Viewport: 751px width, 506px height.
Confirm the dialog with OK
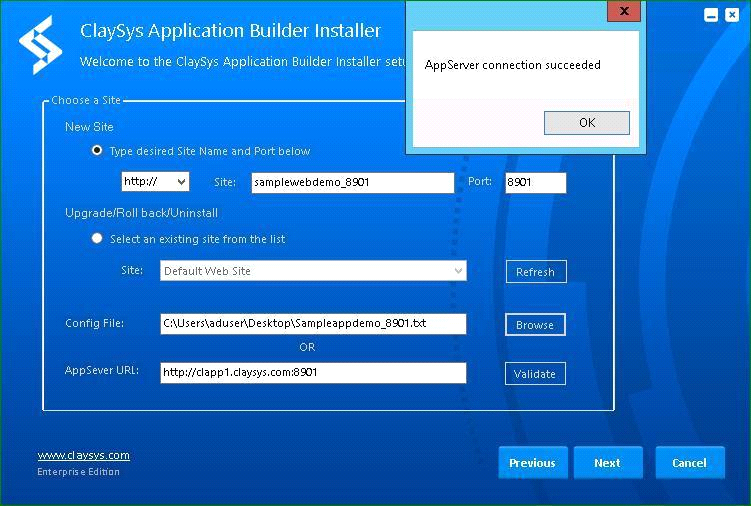(587, 123)
